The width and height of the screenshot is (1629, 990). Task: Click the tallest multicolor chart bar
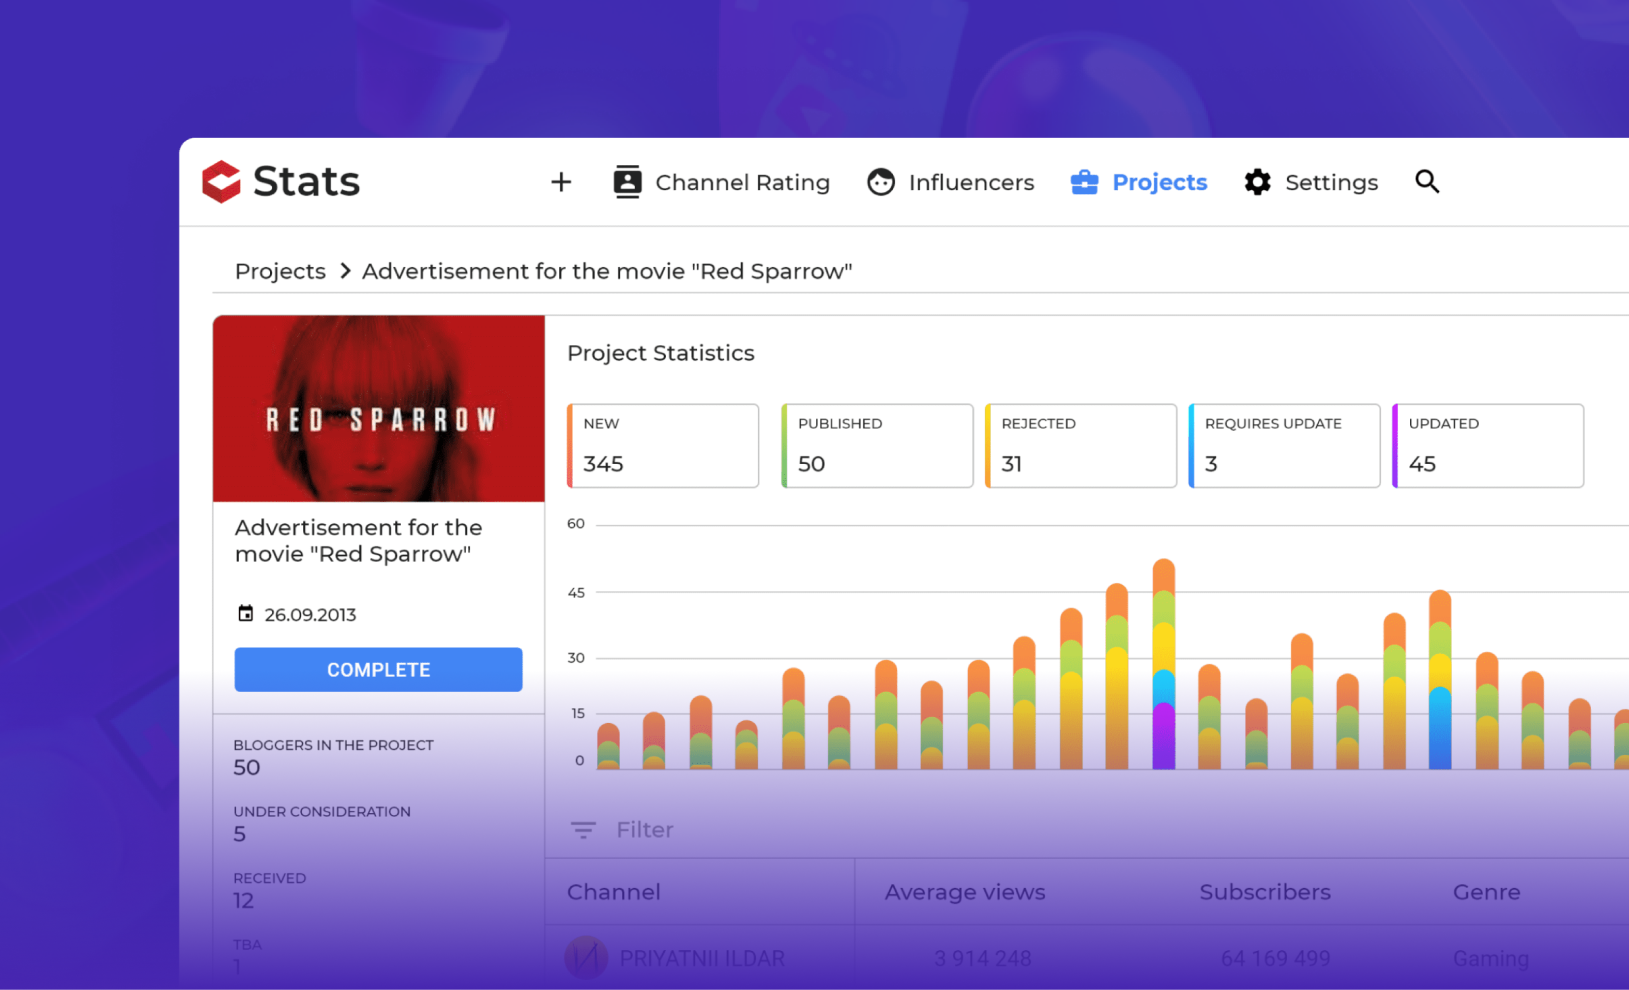pyautogui.click(x=1163, y=664)
